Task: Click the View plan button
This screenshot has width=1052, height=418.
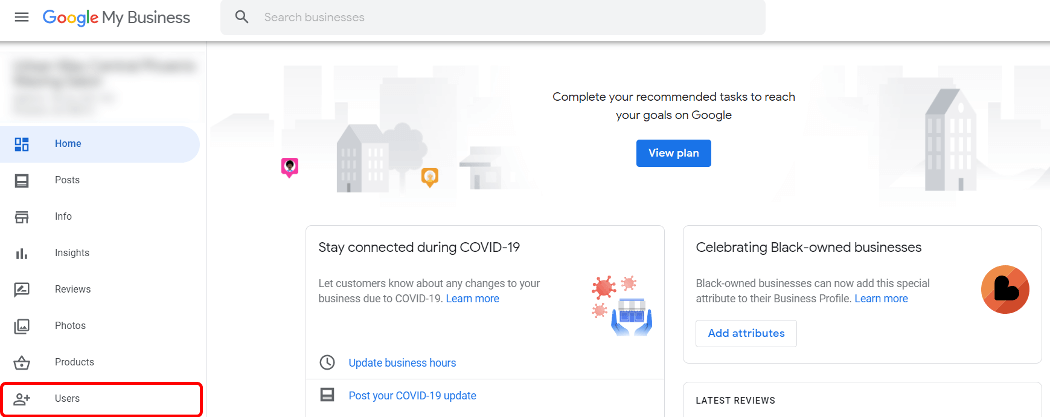Action: click(674, 153)
